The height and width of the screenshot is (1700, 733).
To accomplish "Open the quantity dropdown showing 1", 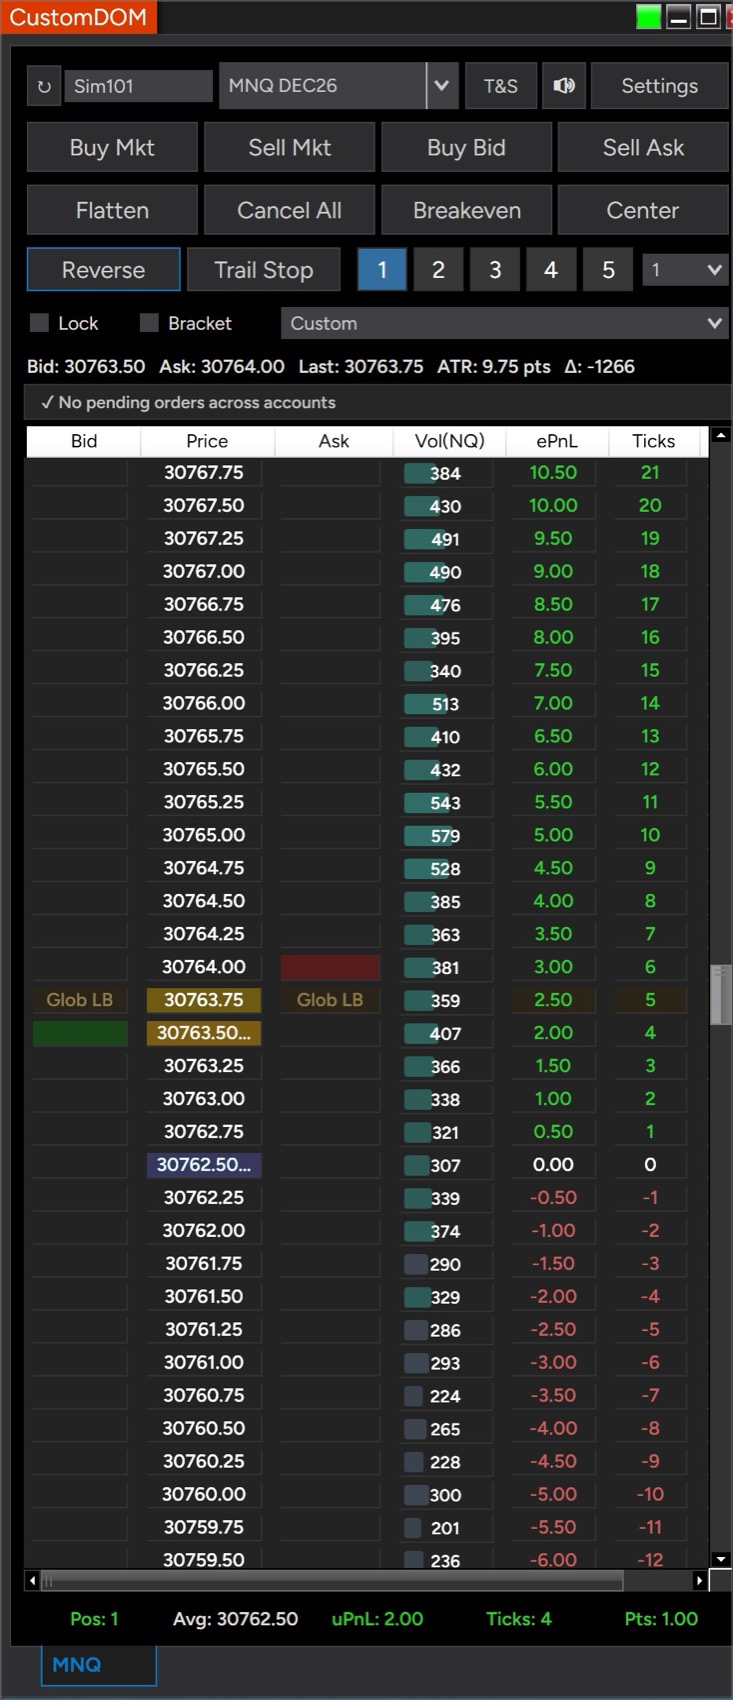I will pyautogui.click(x=685, y=270).
